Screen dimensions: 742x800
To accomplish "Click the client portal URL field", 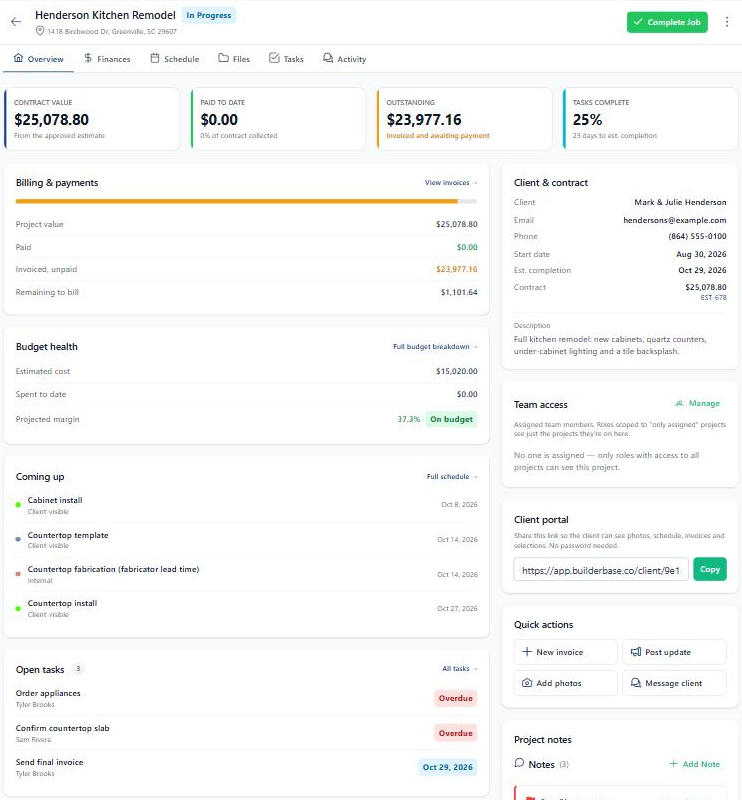I will [x=601, y=569].
